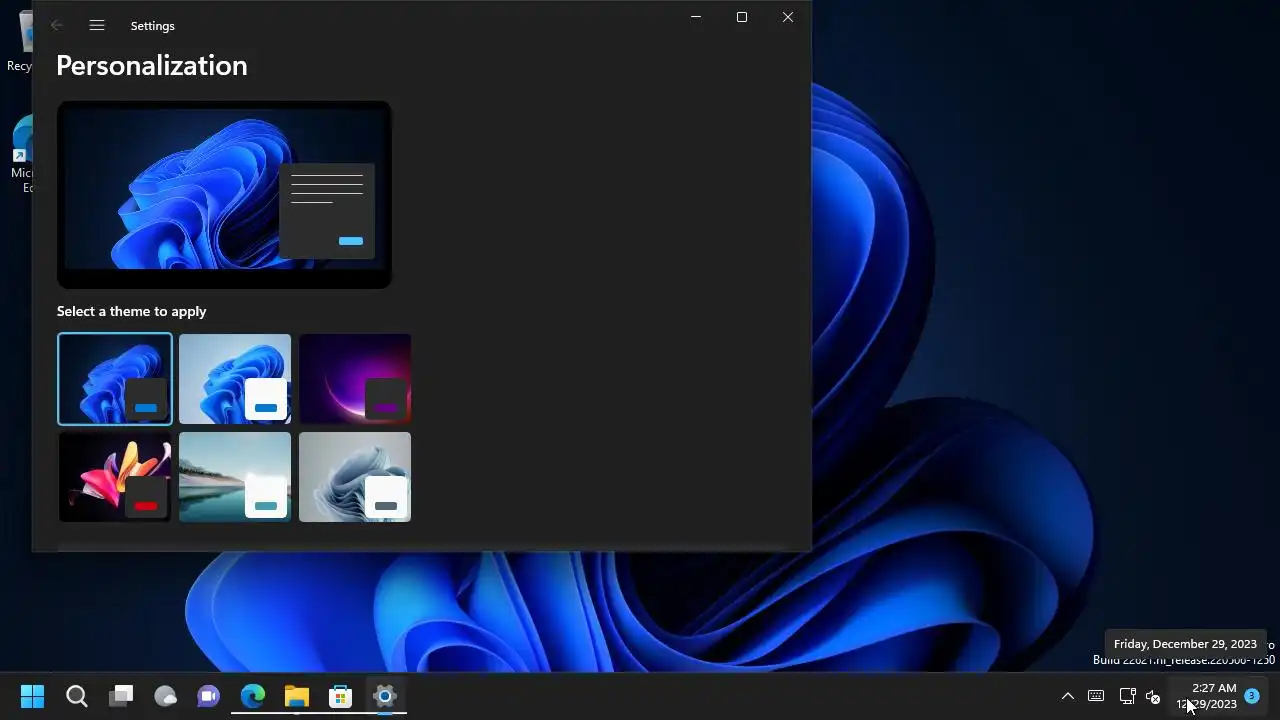Click the back arrow in Settings

tap(57, 26)
